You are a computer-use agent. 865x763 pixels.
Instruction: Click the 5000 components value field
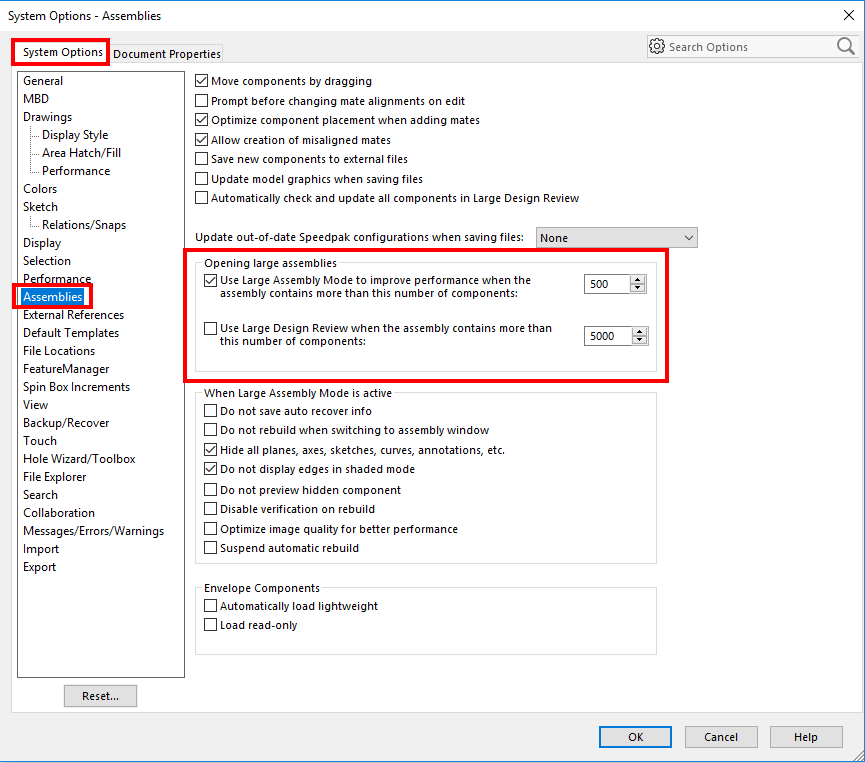coord(608,336)
